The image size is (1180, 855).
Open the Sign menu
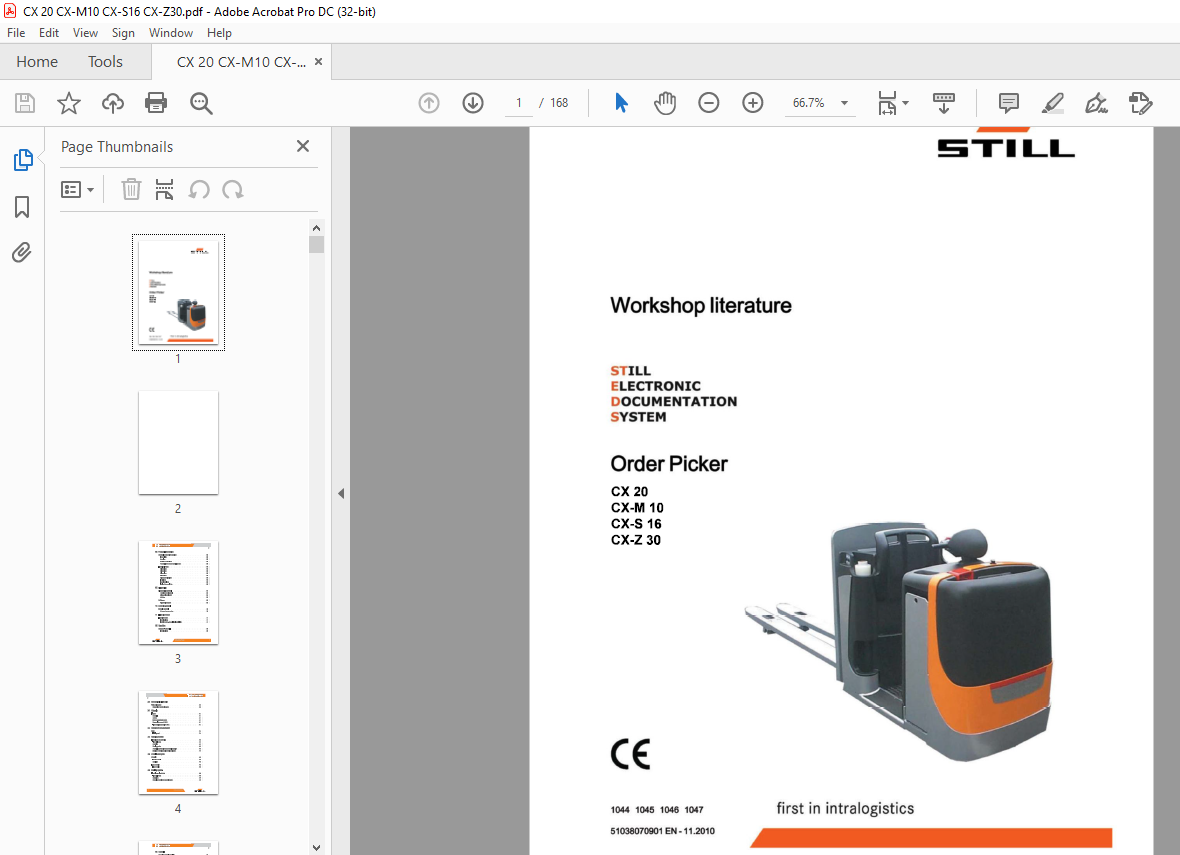(x=123, y=32)
